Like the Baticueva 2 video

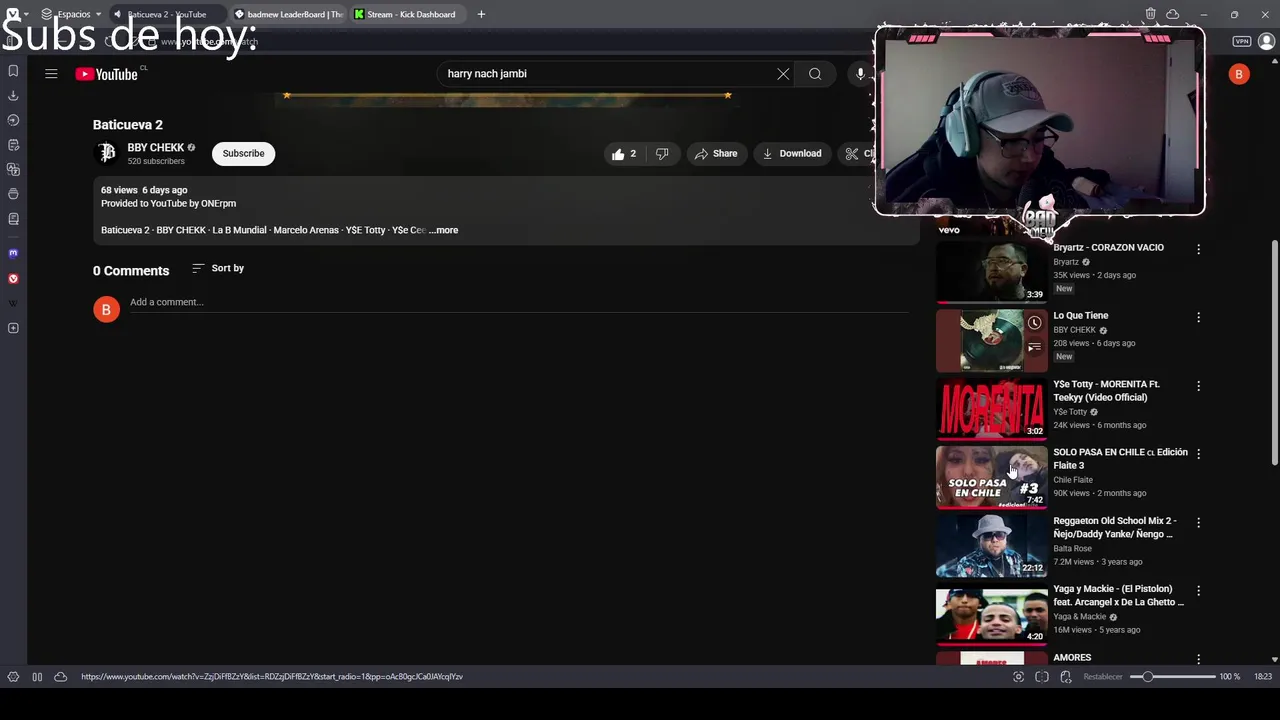point(625,154)
